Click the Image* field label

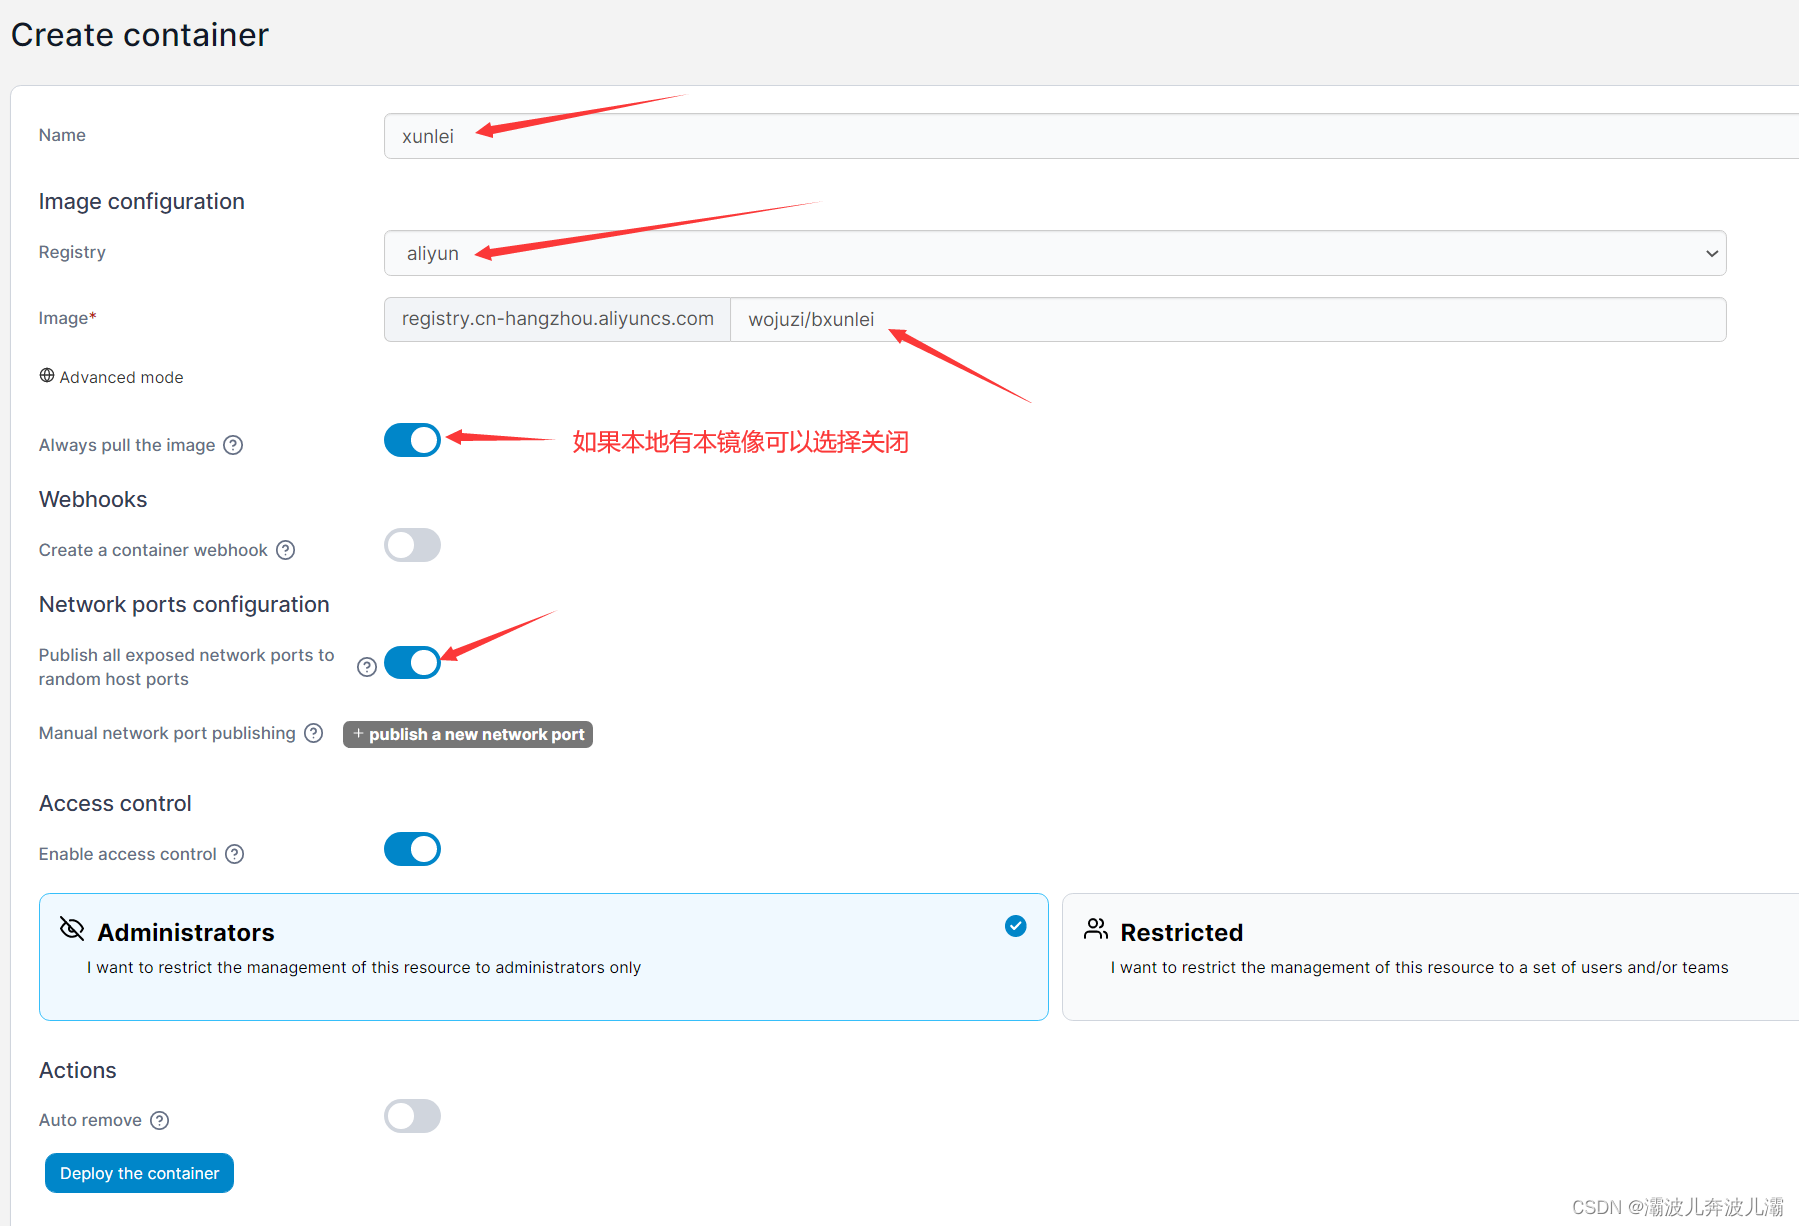pos(67,318)
